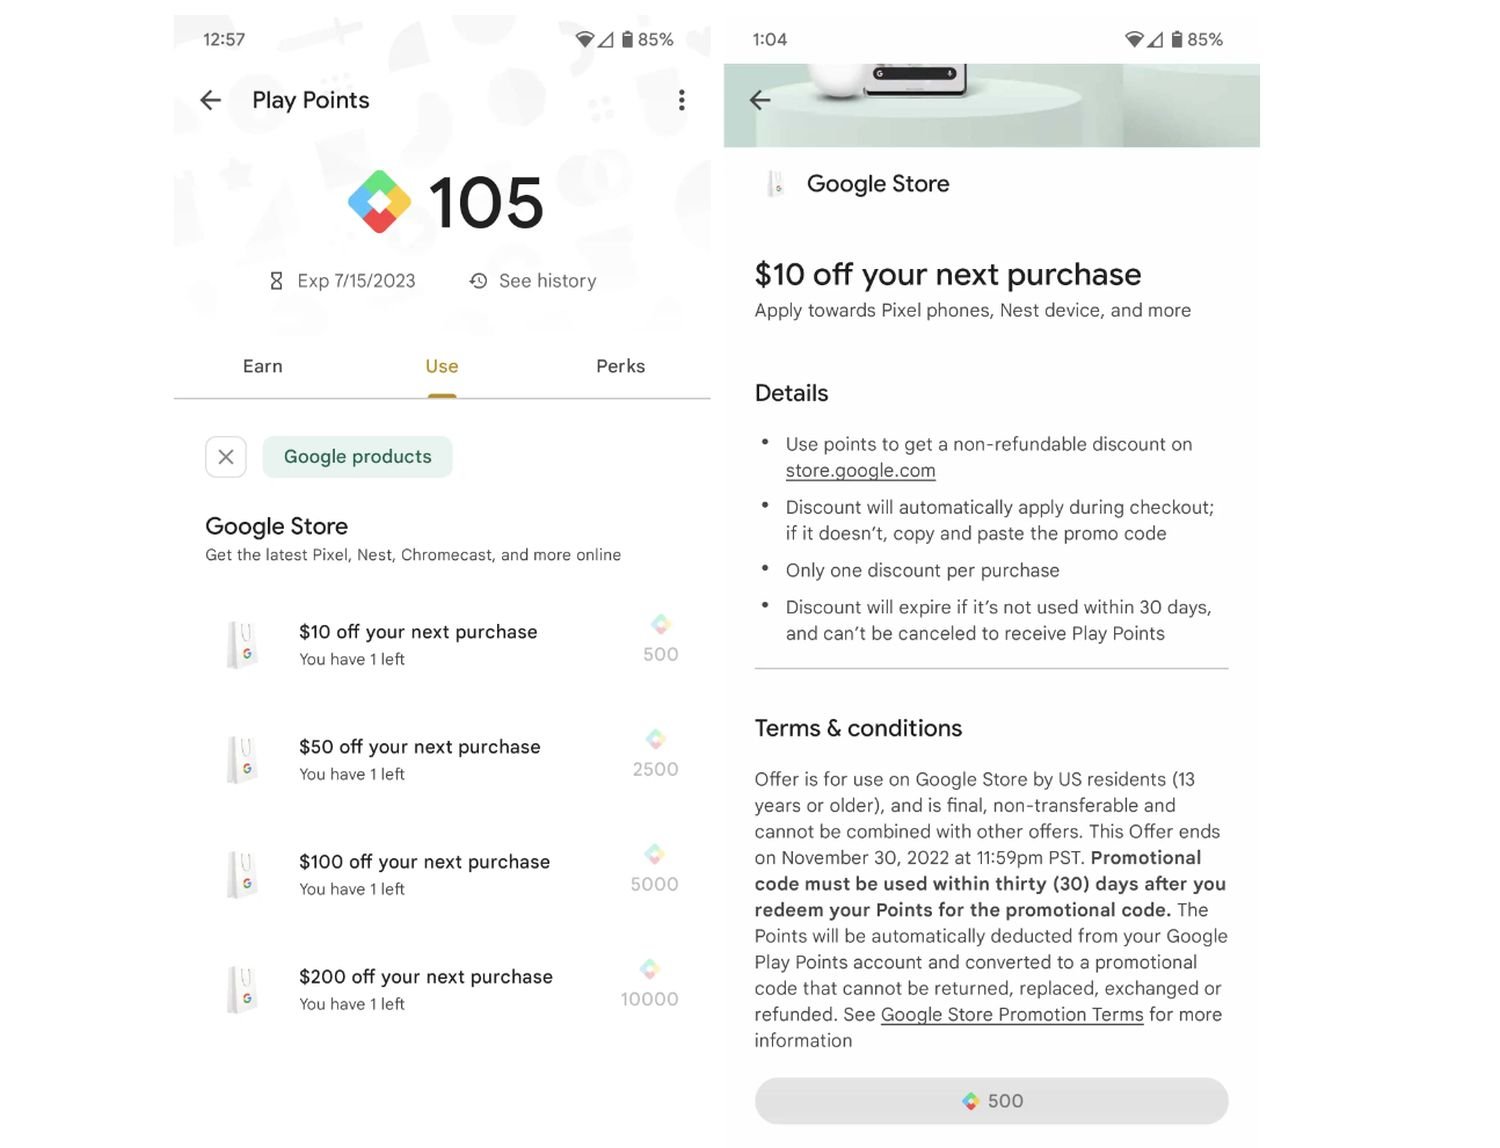Go back from Play Points screen

(210, 100)
